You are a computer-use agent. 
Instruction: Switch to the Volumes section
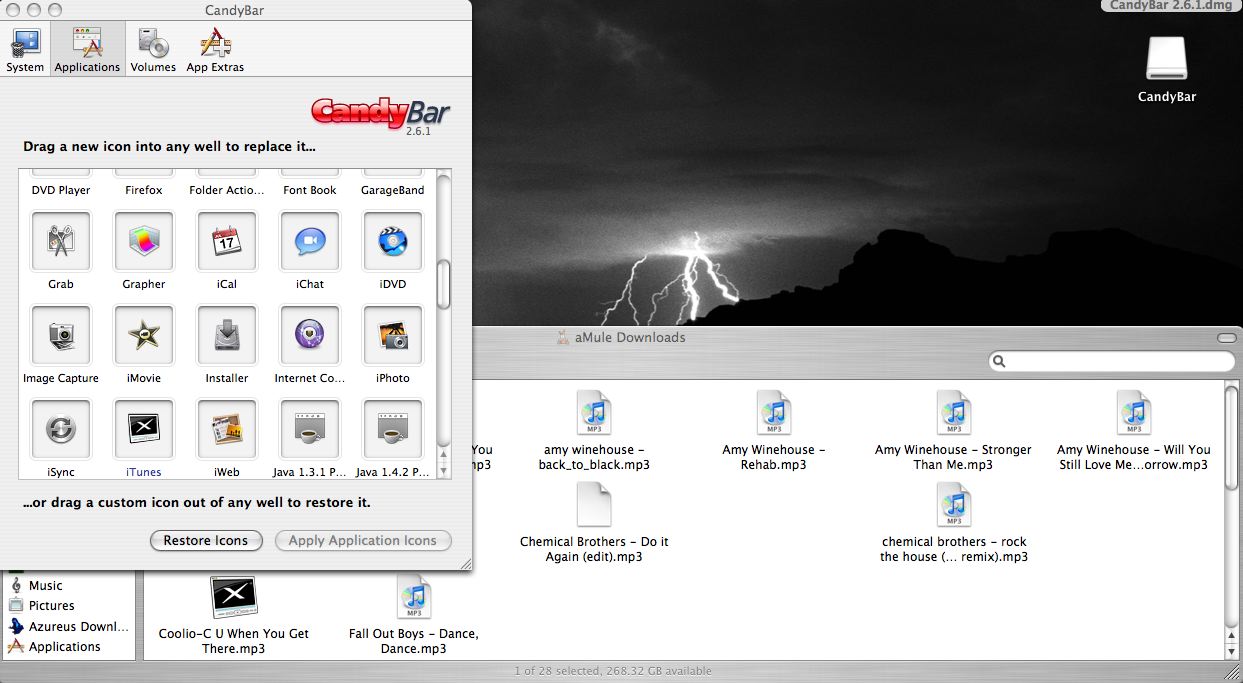point(153,50)
